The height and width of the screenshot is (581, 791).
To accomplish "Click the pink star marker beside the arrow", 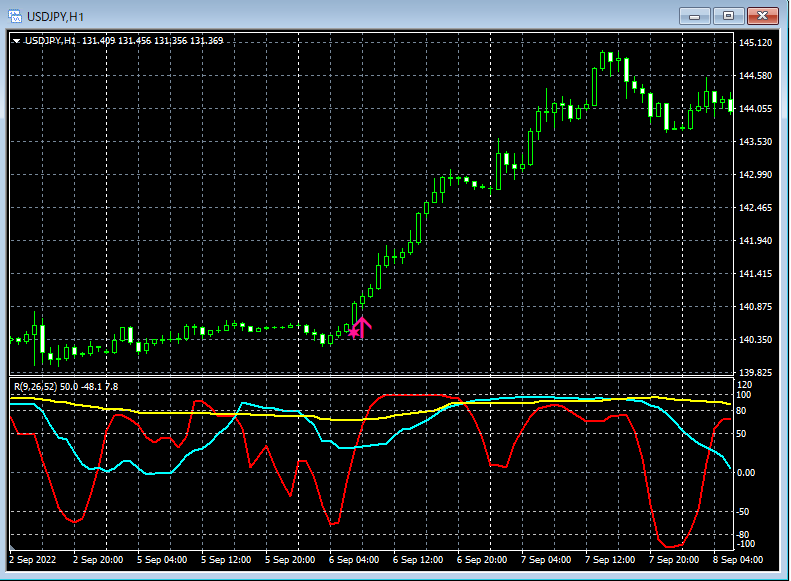I will pos(354,331).
